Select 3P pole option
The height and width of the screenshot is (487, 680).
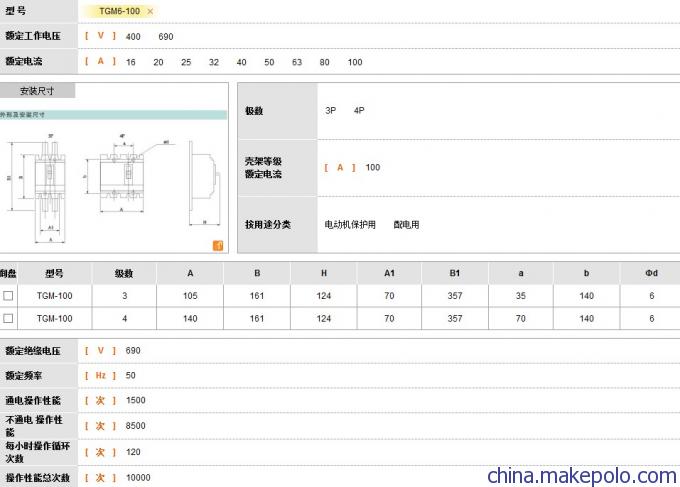330,111
